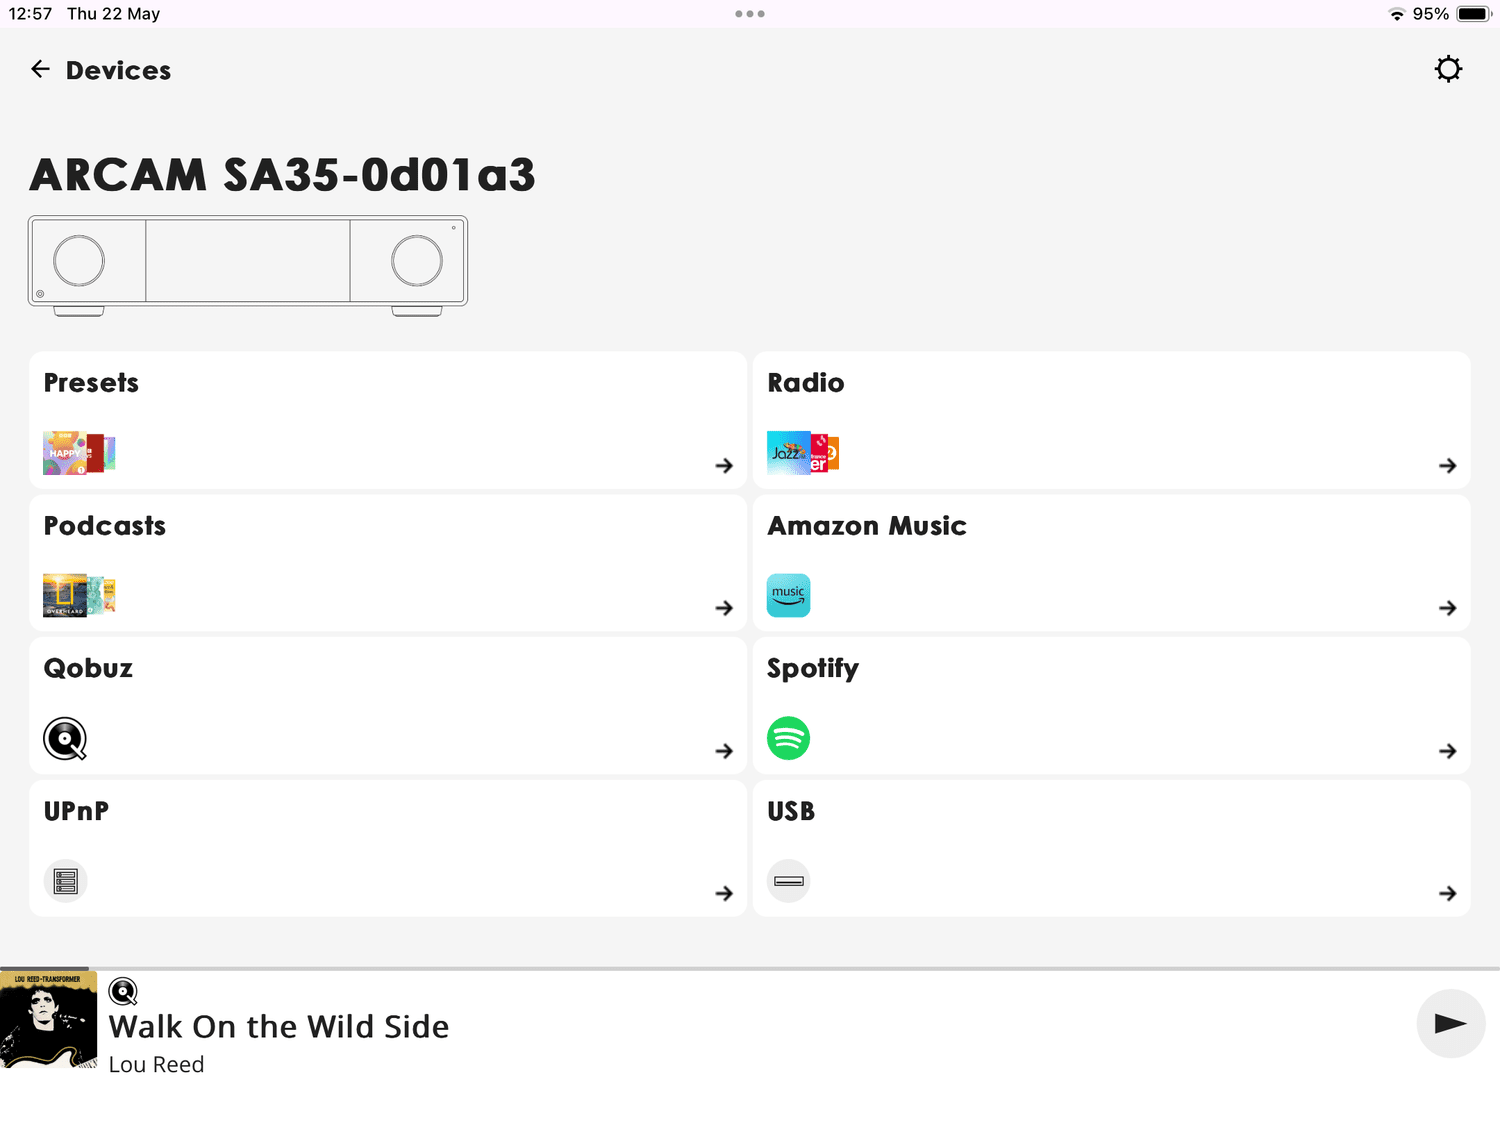The width and height of the screenshot is (1500, 1125).
Task: Tap the playback progress bar above the now playing strip
Action: 750,968
